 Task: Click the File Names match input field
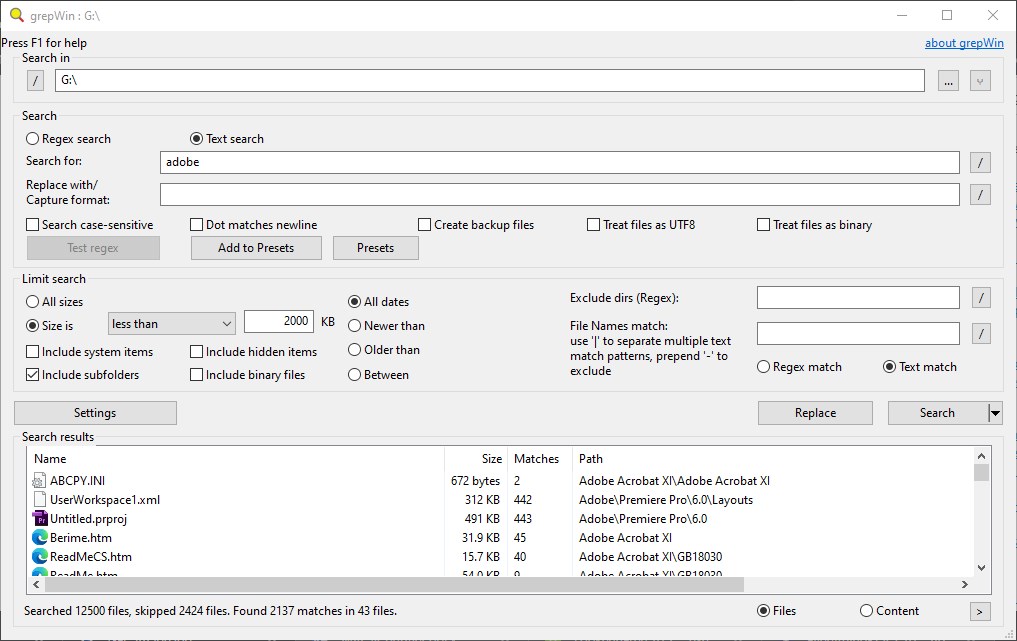coord(858,333)
